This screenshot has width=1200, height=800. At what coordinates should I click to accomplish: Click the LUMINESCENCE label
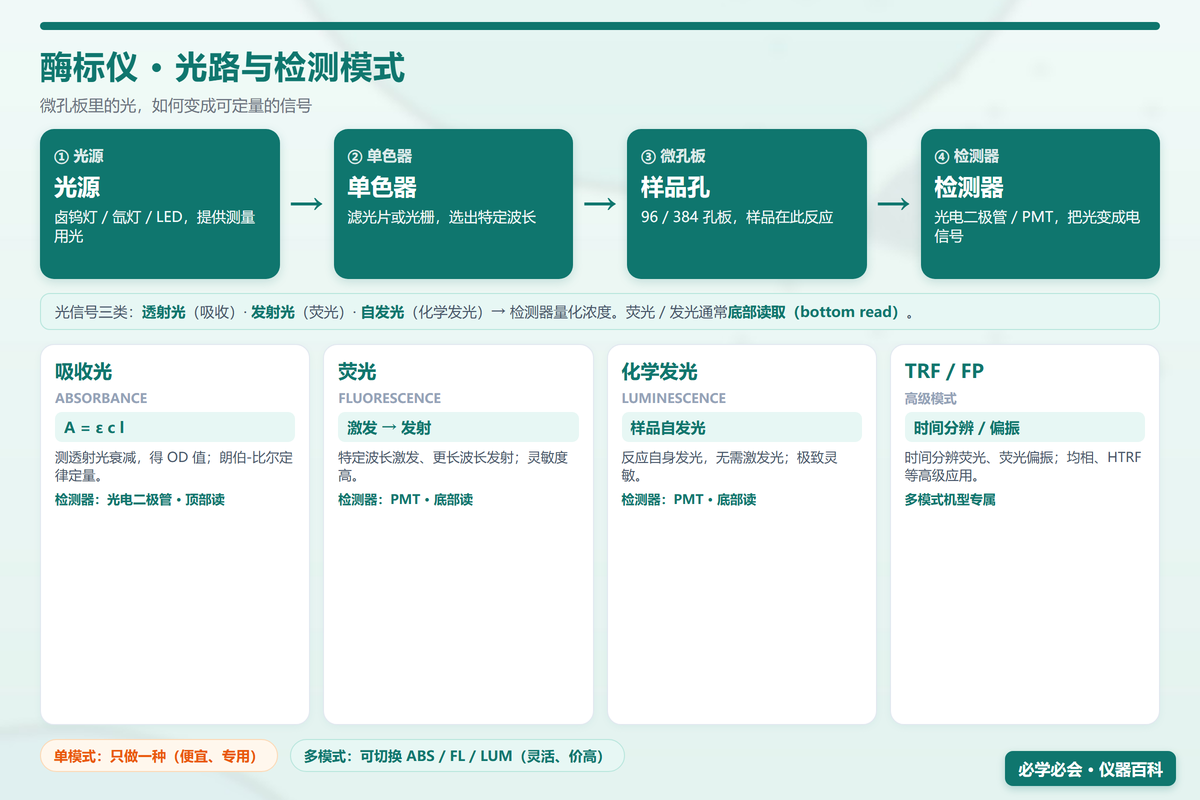tap(674, 398)
